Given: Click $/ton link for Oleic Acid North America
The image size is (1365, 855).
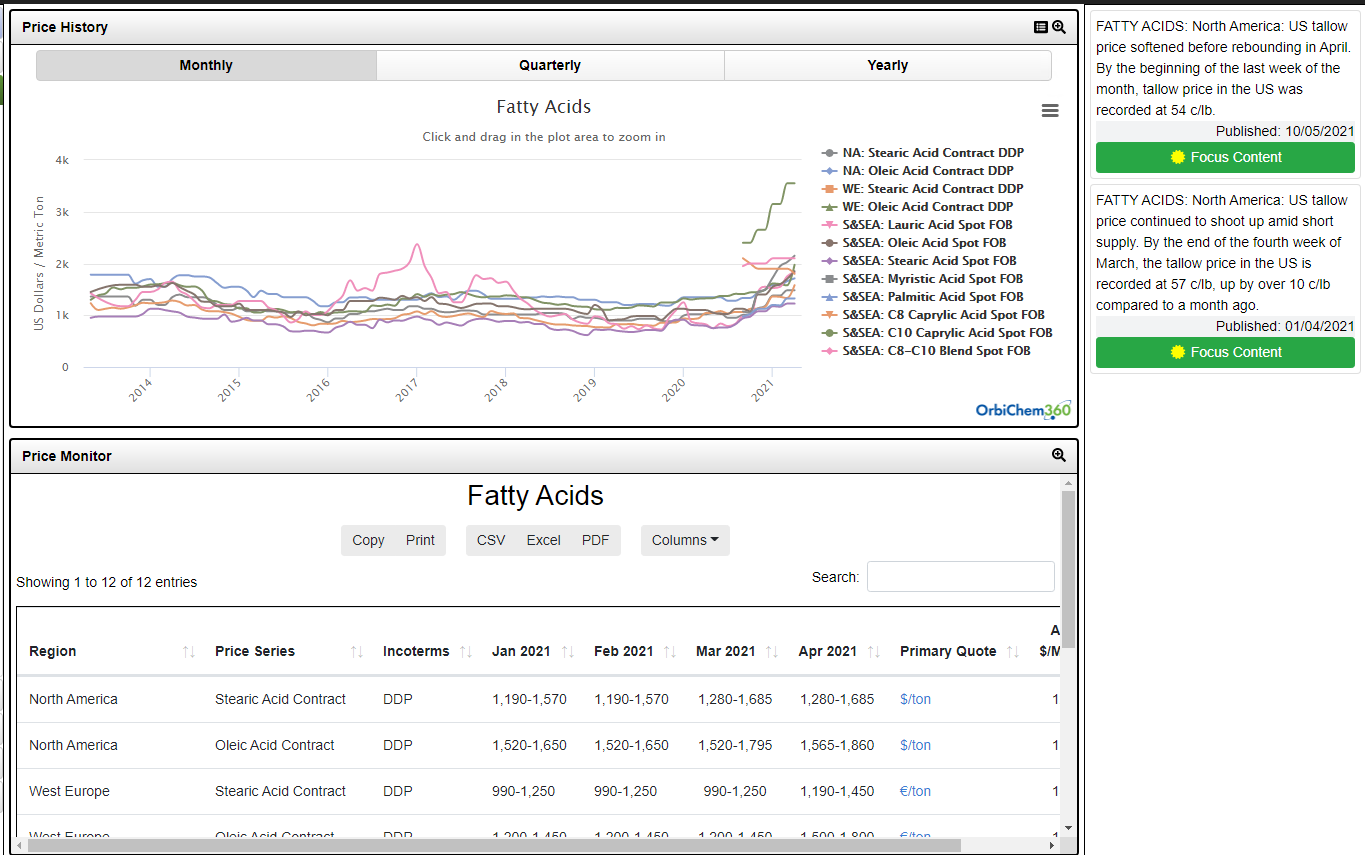Looking at the screenshot, I should pyautogui.click(x=915, y=745).
